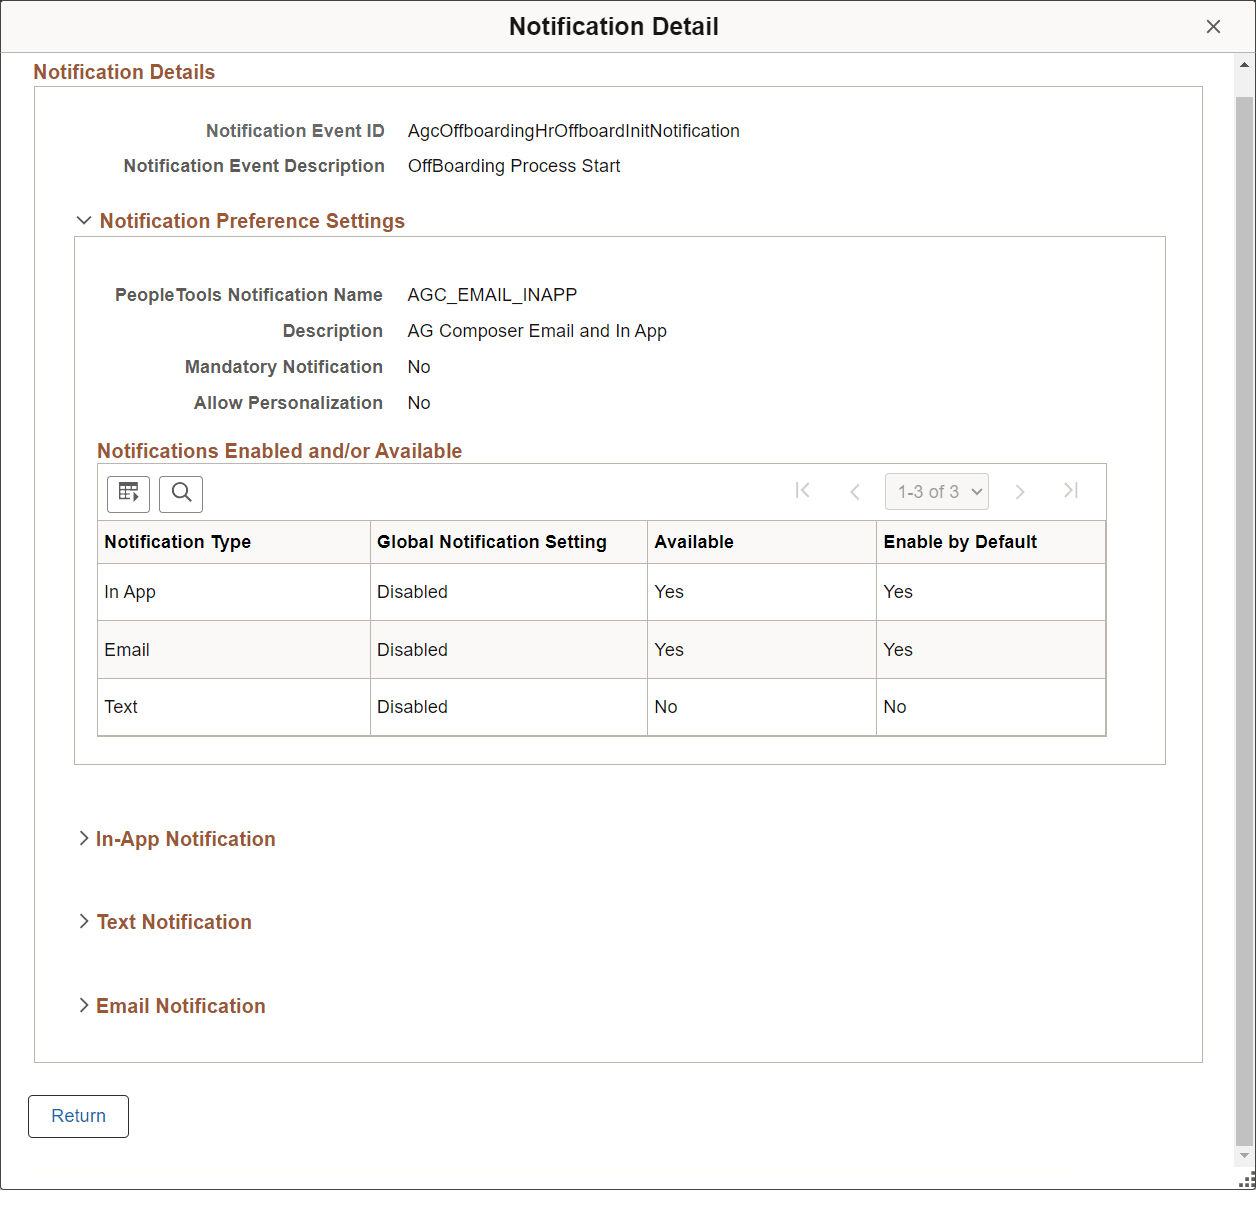Click the next page chevron icon
The width and height of the screenshot is (1257, 1205).
(x=1020, y=491)
